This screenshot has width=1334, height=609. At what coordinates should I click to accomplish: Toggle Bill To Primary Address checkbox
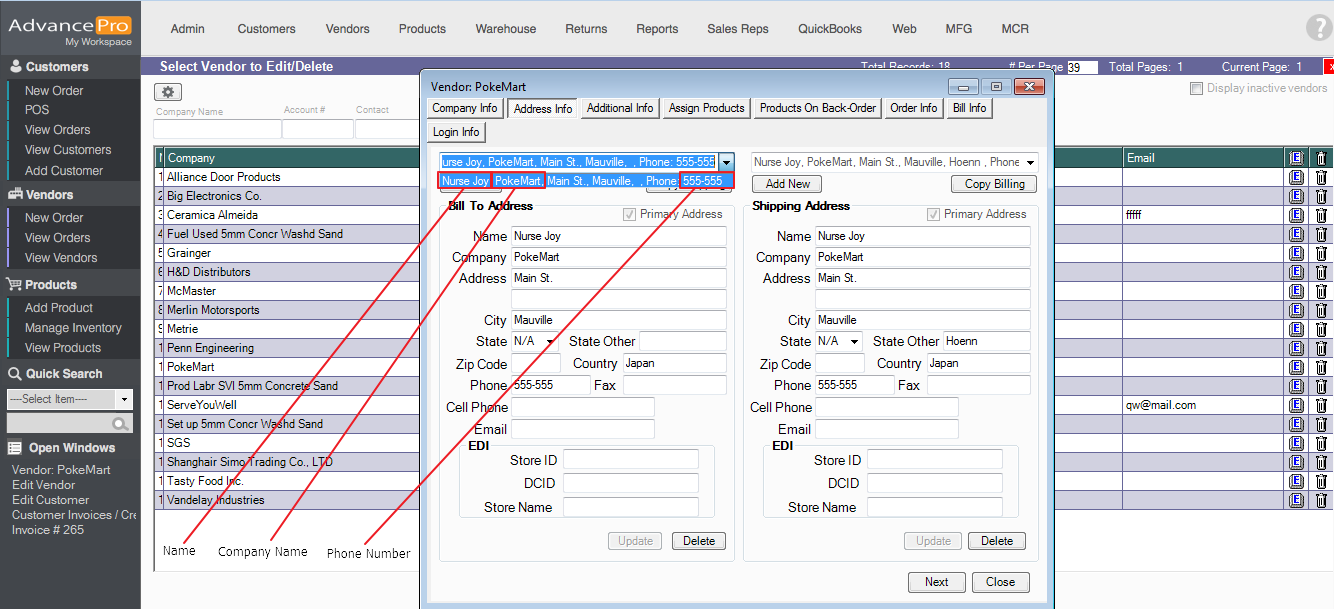tap(629, 214)
